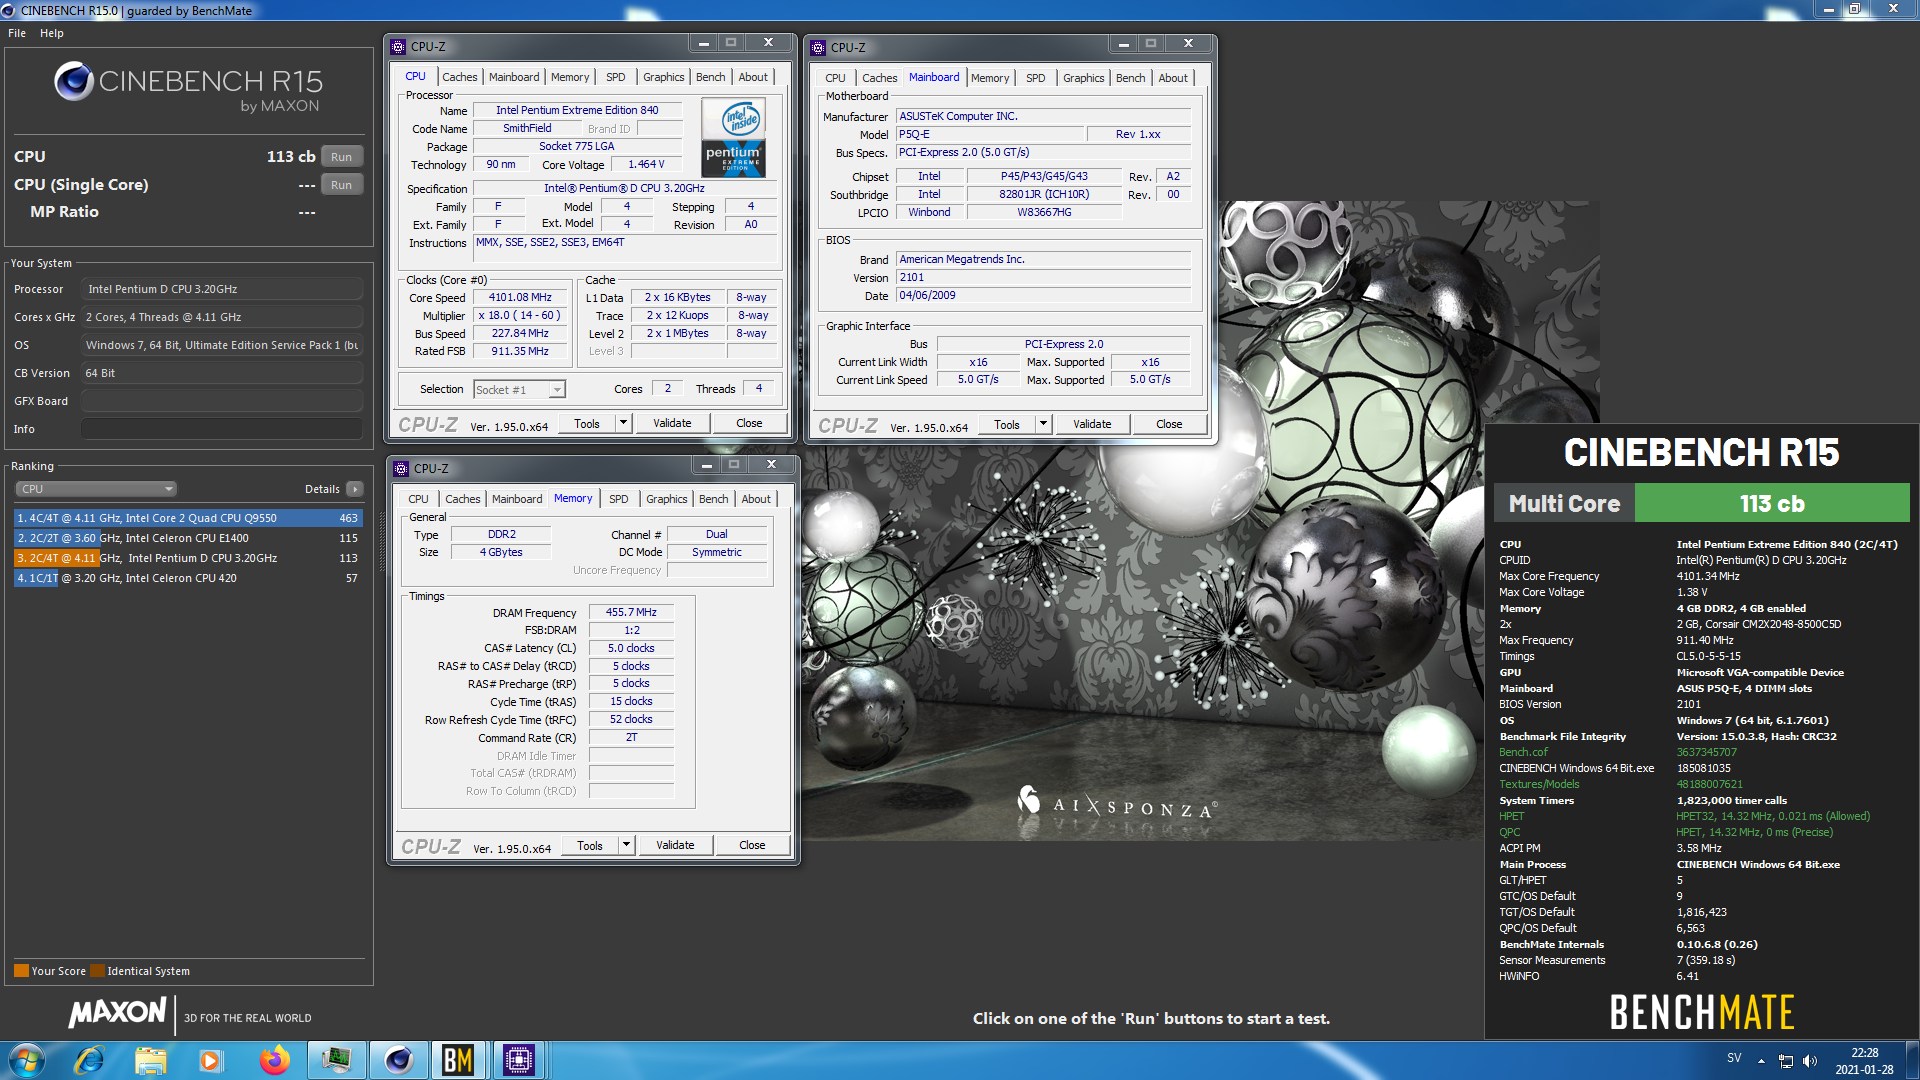Screen dimensions: 1920x1080
Task: Click the Cinebench taskbar icon
Action: [x=398, y=1060]
